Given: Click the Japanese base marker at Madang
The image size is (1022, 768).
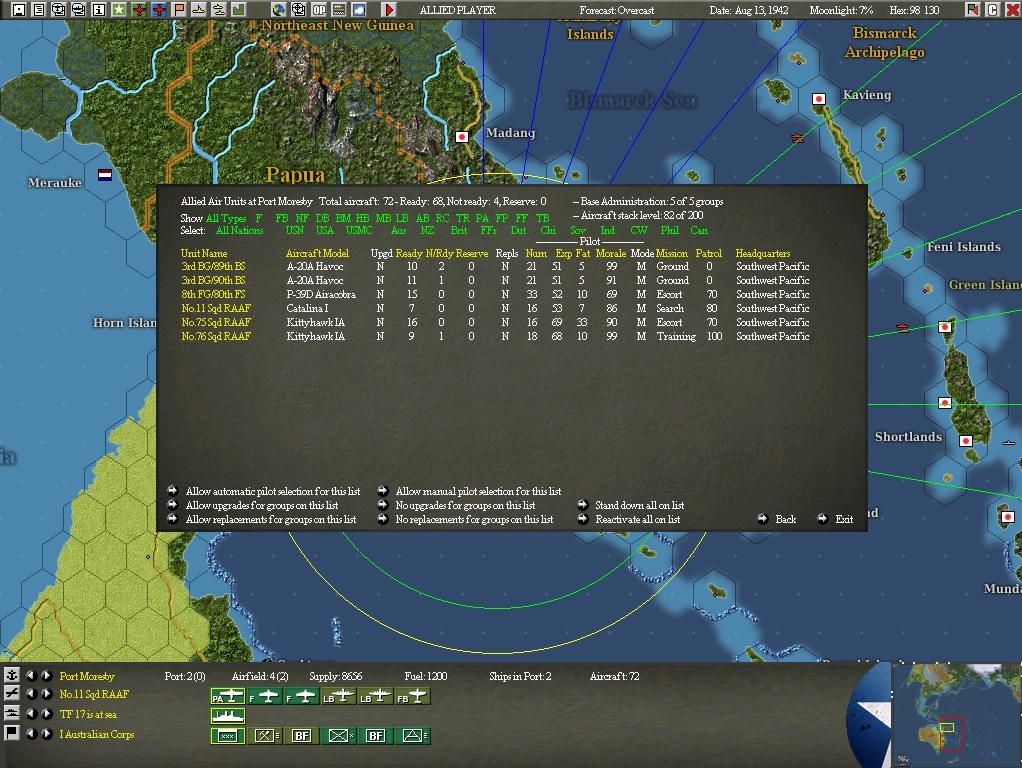Looking at the screenshot, I should click(x=462, y=137).
